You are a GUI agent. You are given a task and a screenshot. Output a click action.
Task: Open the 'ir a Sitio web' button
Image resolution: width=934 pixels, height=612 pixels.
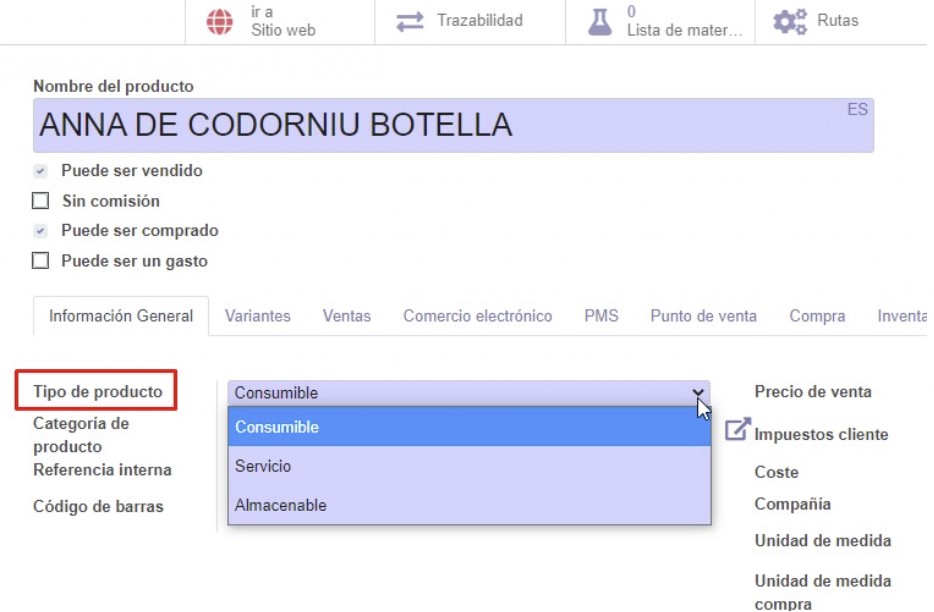[x=280, y=21]
